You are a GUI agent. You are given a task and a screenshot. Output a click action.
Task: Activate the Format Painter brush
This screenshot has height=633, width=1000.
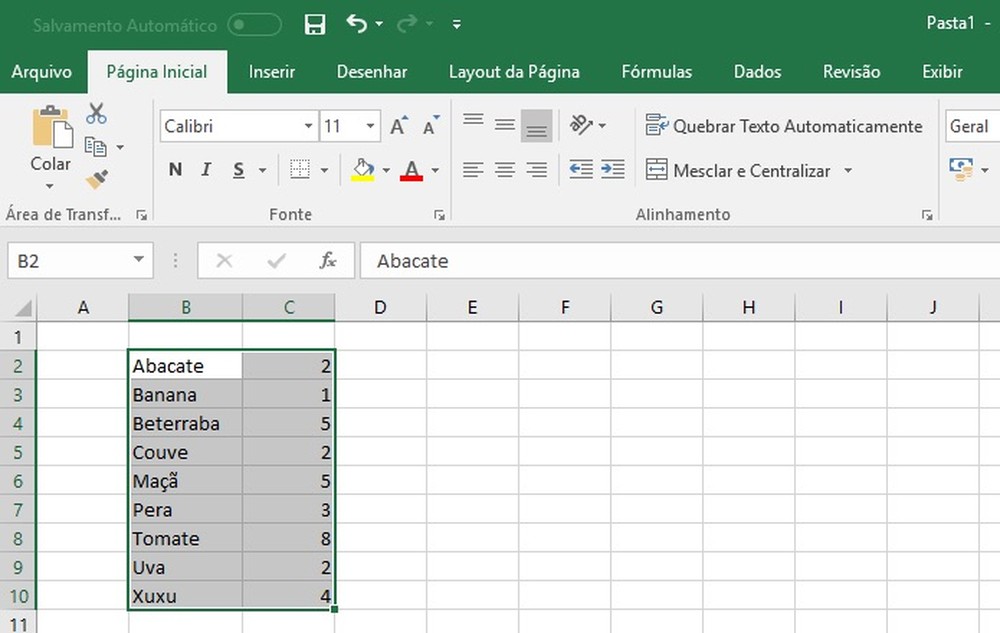96,178
